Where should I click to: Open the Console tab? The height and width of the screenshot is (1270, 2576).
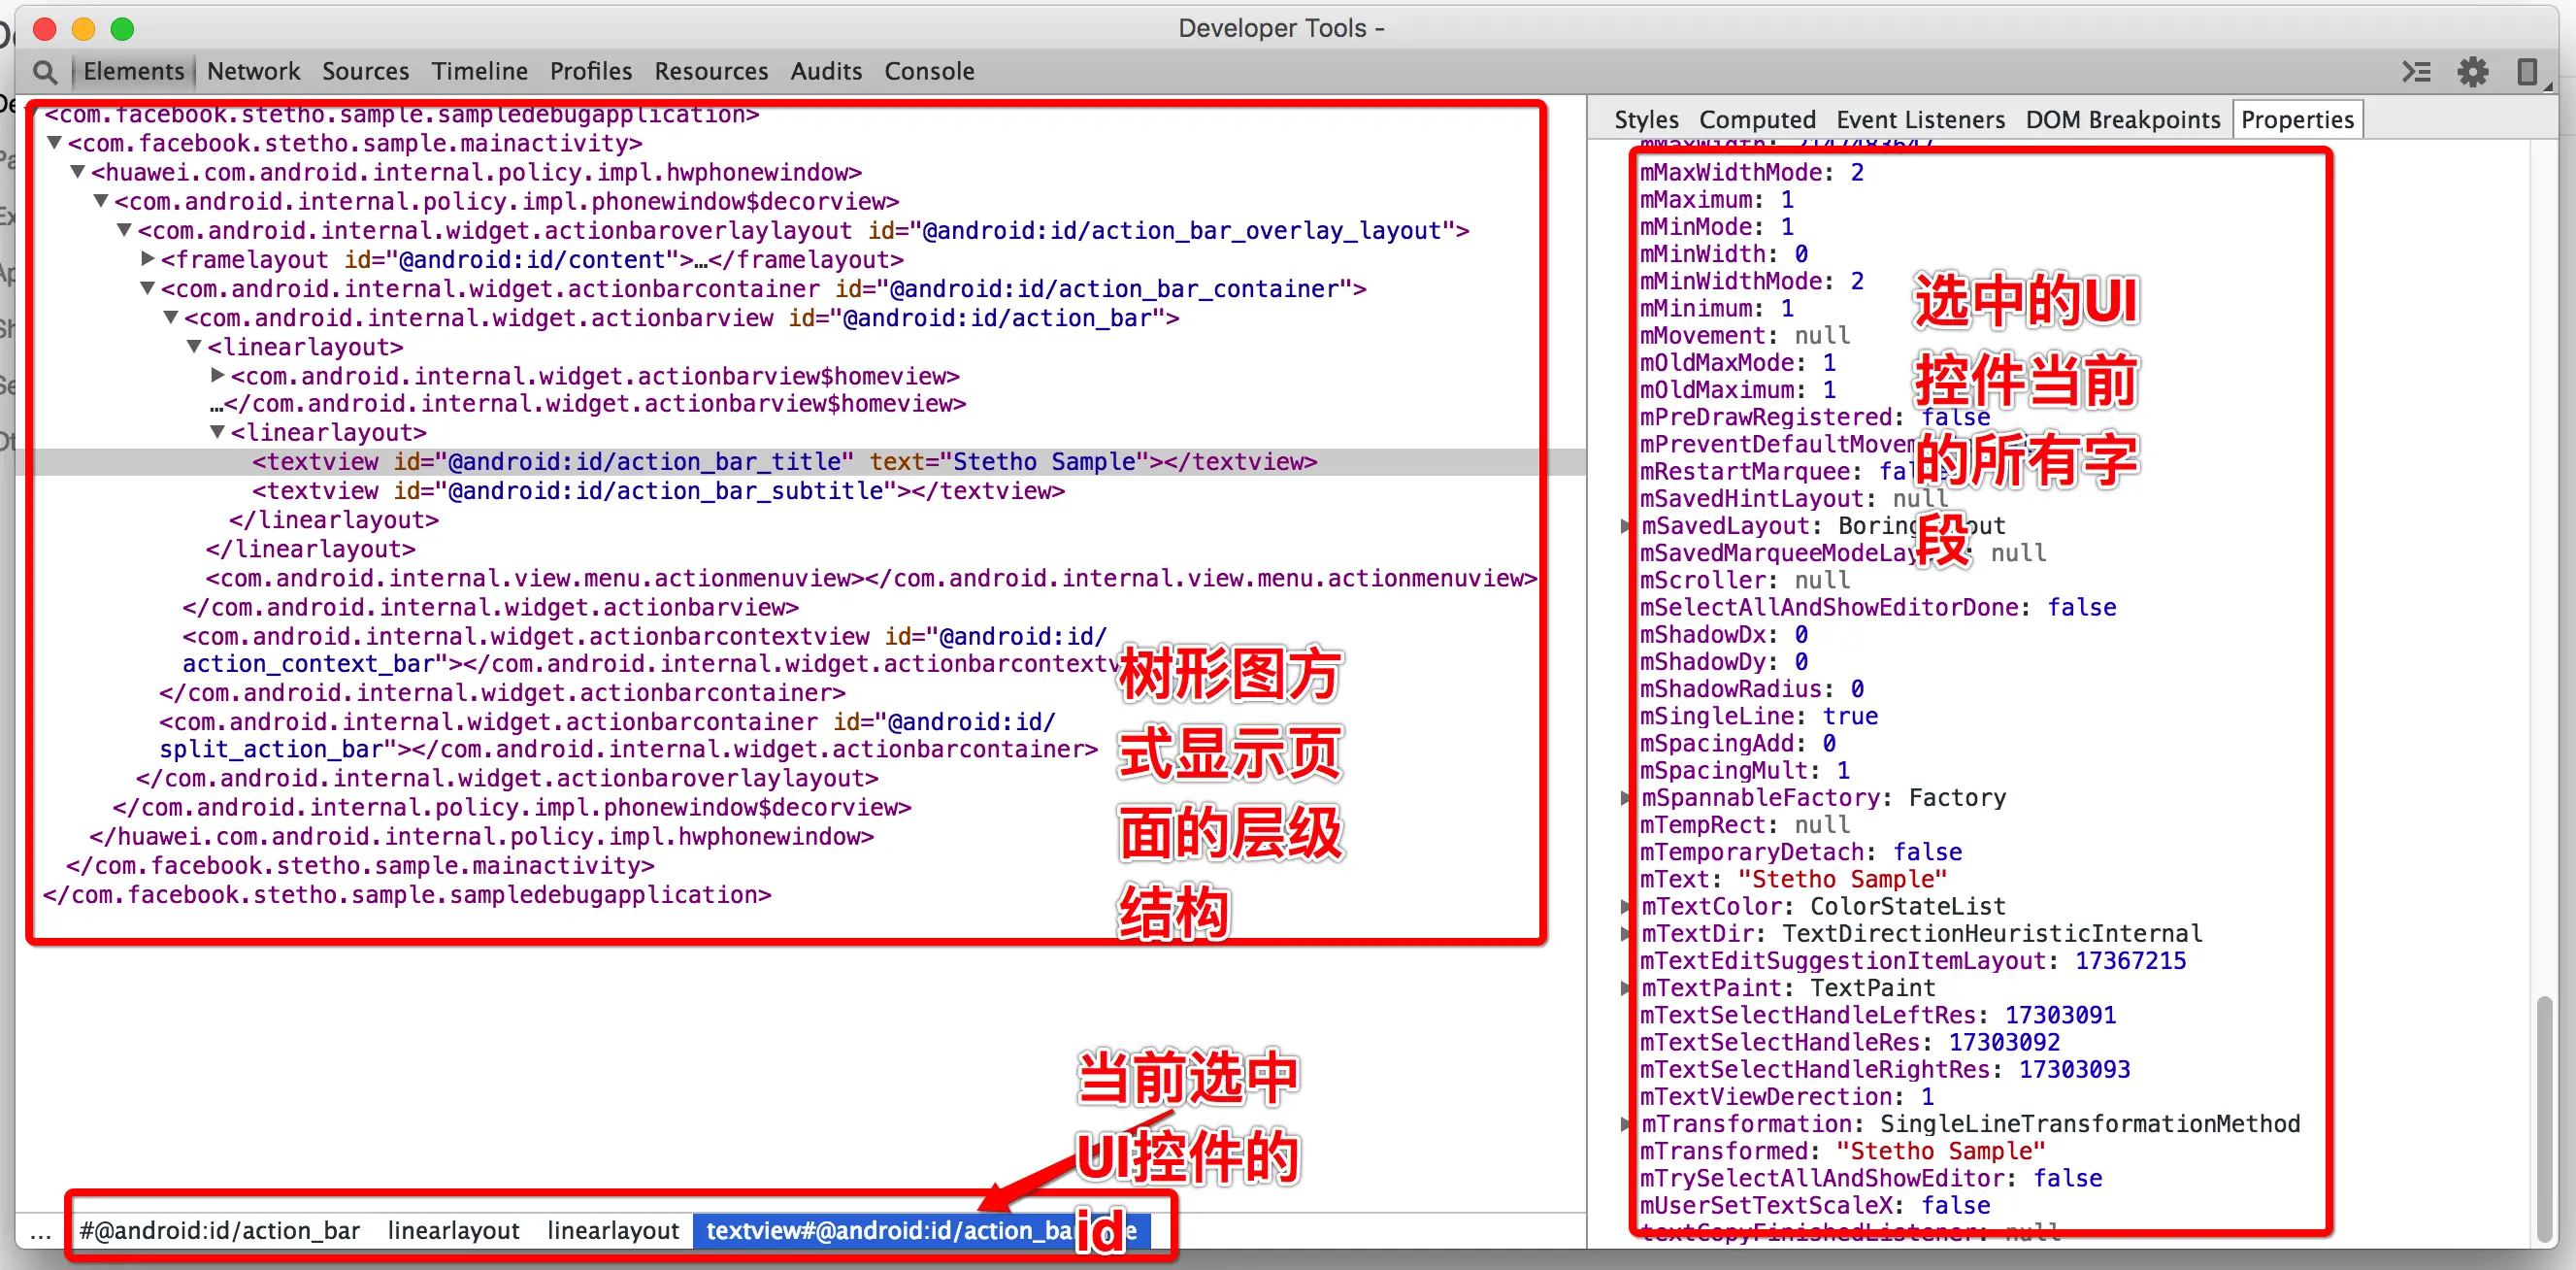tap(928, 72)
